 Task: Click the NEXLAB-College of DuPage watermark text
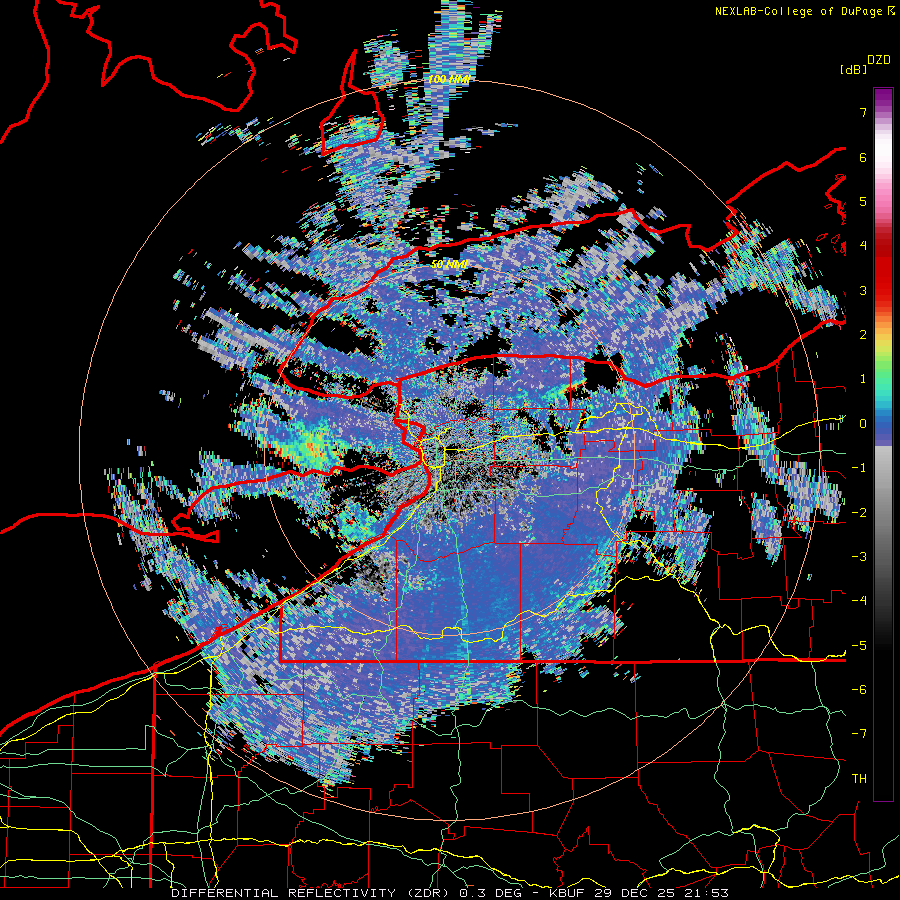798,11
